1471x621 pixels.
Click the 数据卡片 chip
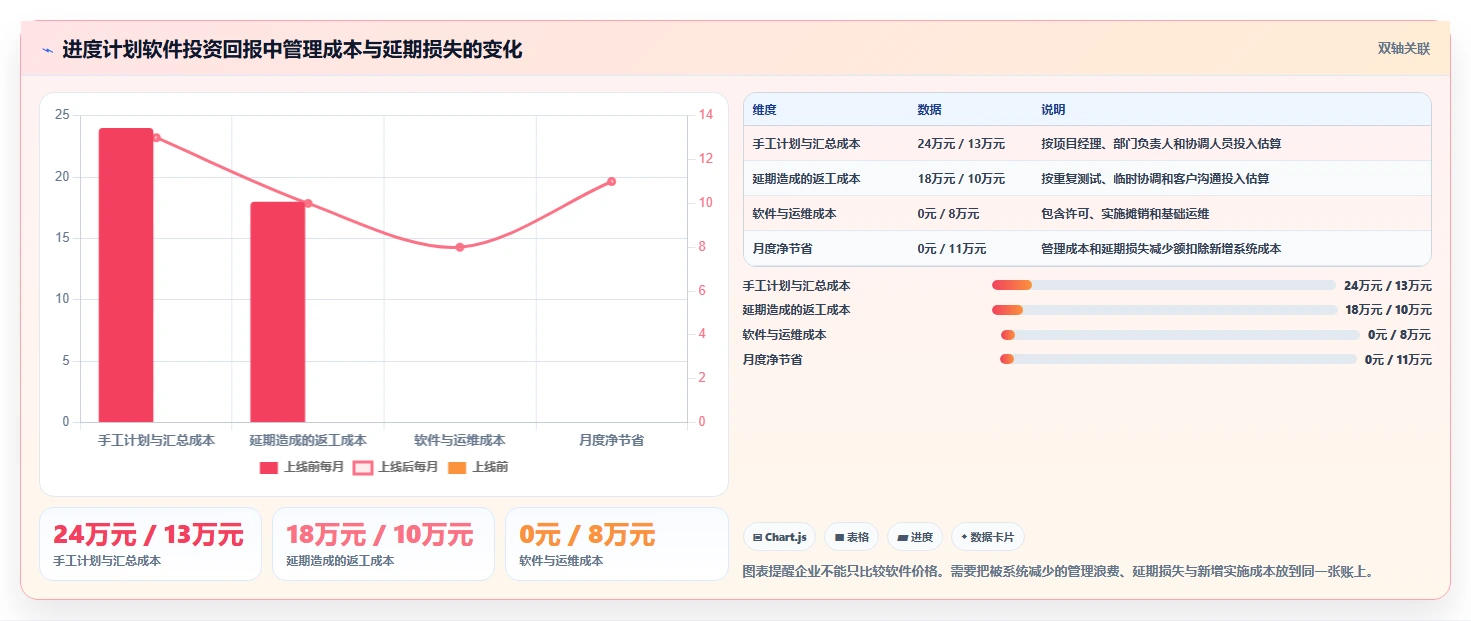coord(987,537)
